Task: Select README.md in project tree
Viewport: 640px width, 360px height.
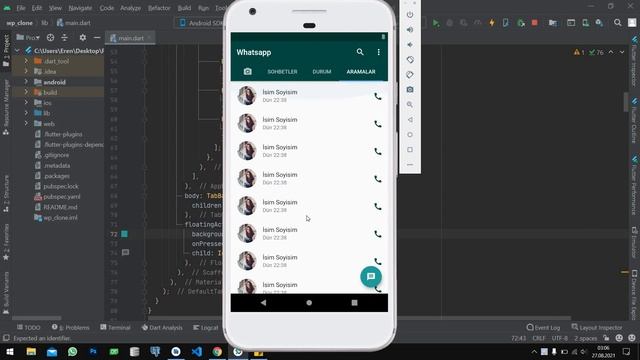Action: pos(60,207)
